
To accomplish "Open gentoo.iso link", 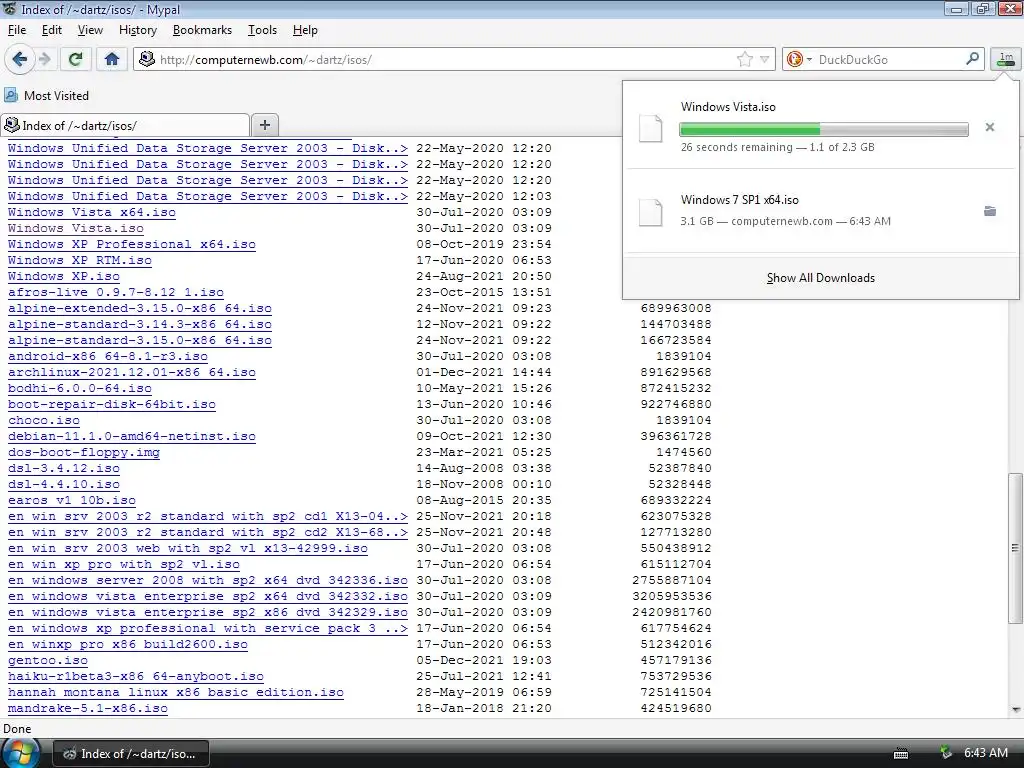I will coord(48,660).
